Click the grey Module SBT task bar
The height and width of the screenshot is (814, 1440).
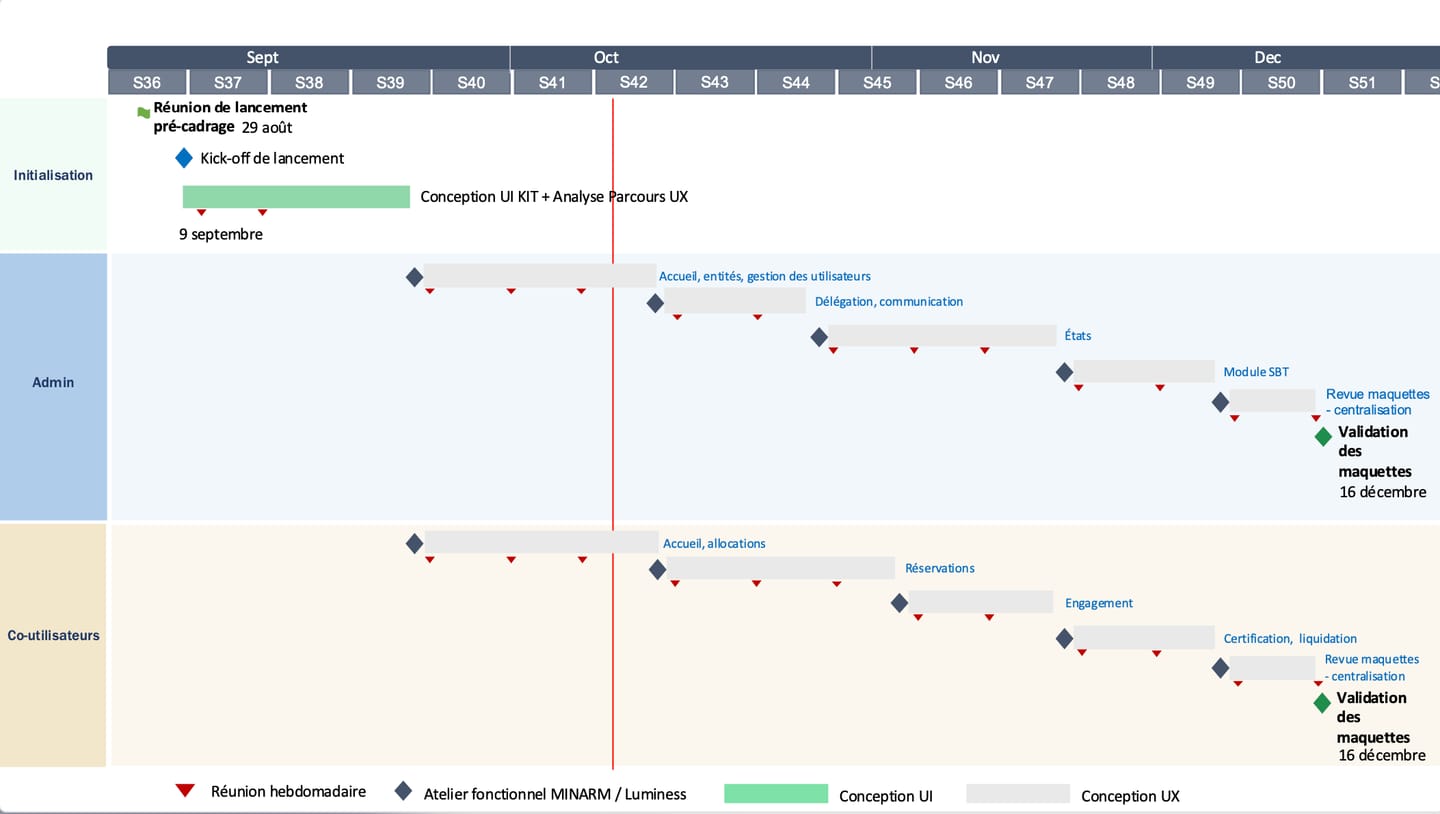coord(1144,371)
